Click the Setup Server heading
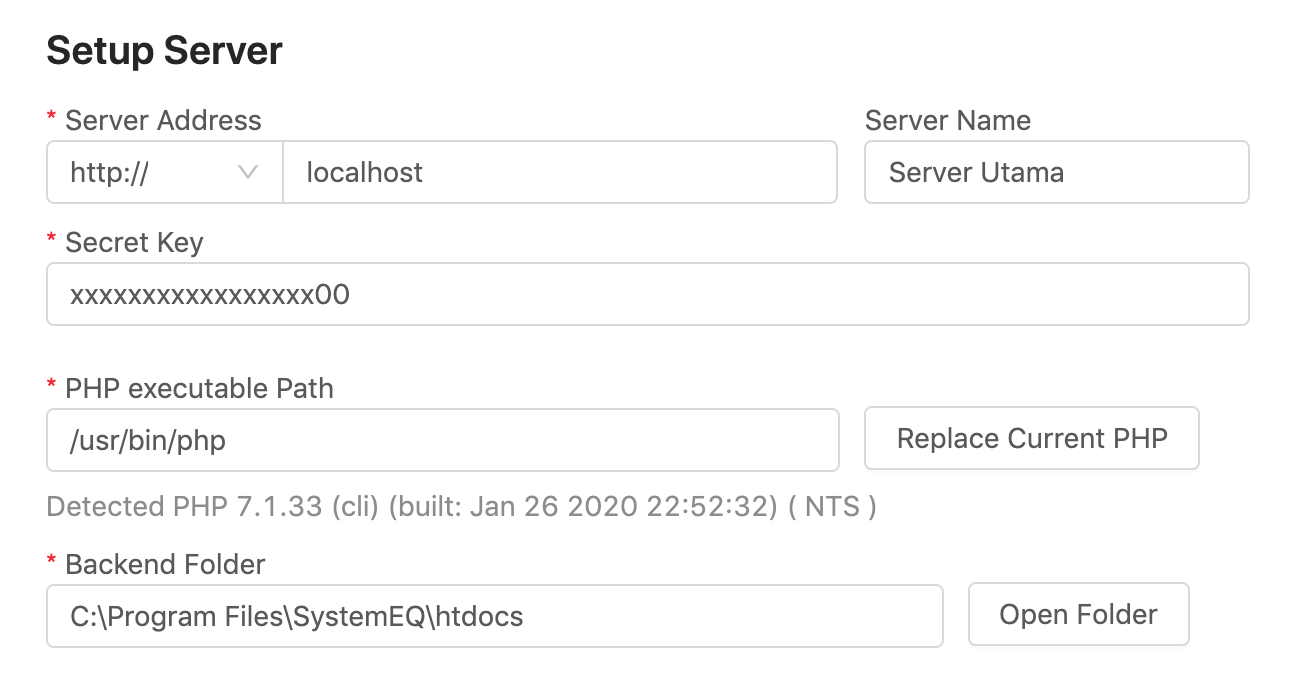Screen dimensions: 1298x678 [x=163, y=50]
